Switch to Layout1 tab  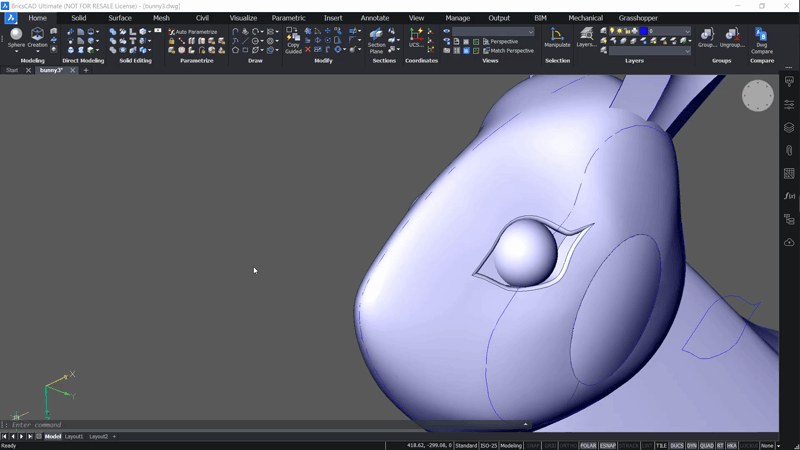pos(73,437)
